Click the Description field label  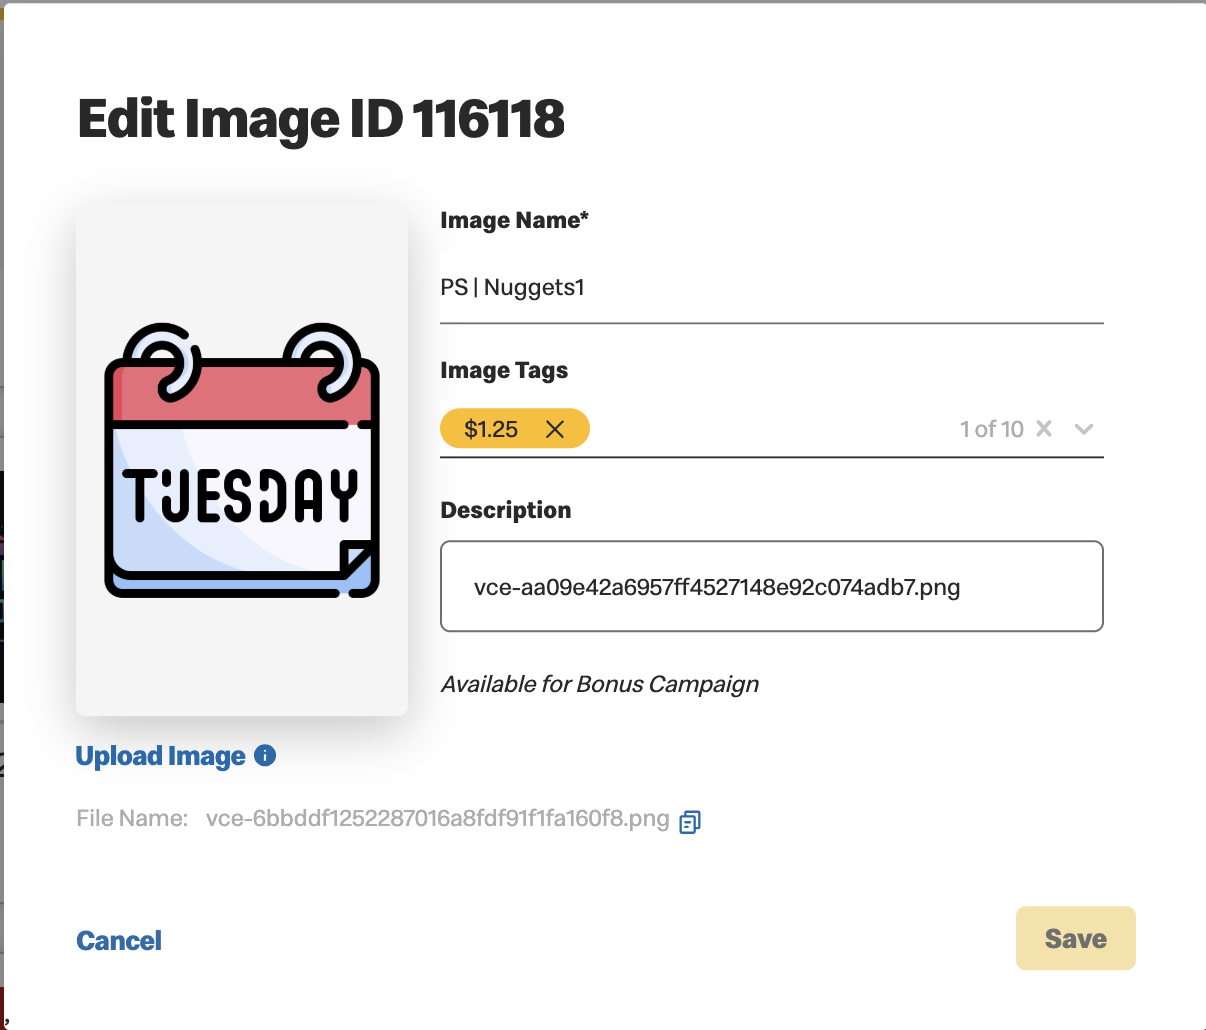click(506, 510)
